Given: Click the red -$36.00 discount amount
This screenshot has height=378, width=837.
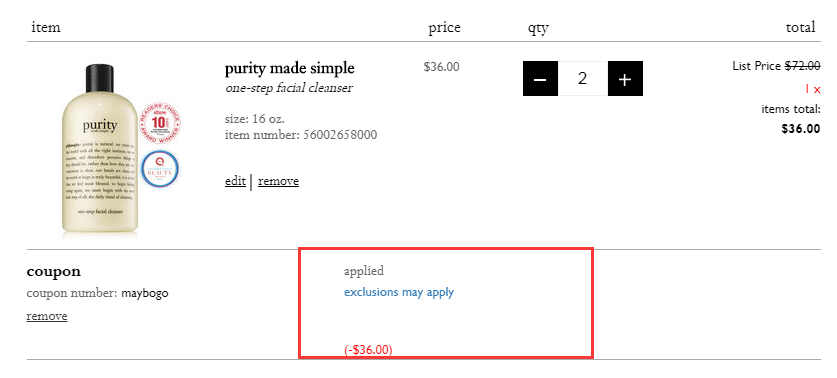Looking at the screenshot, I should tap(368, 350).
